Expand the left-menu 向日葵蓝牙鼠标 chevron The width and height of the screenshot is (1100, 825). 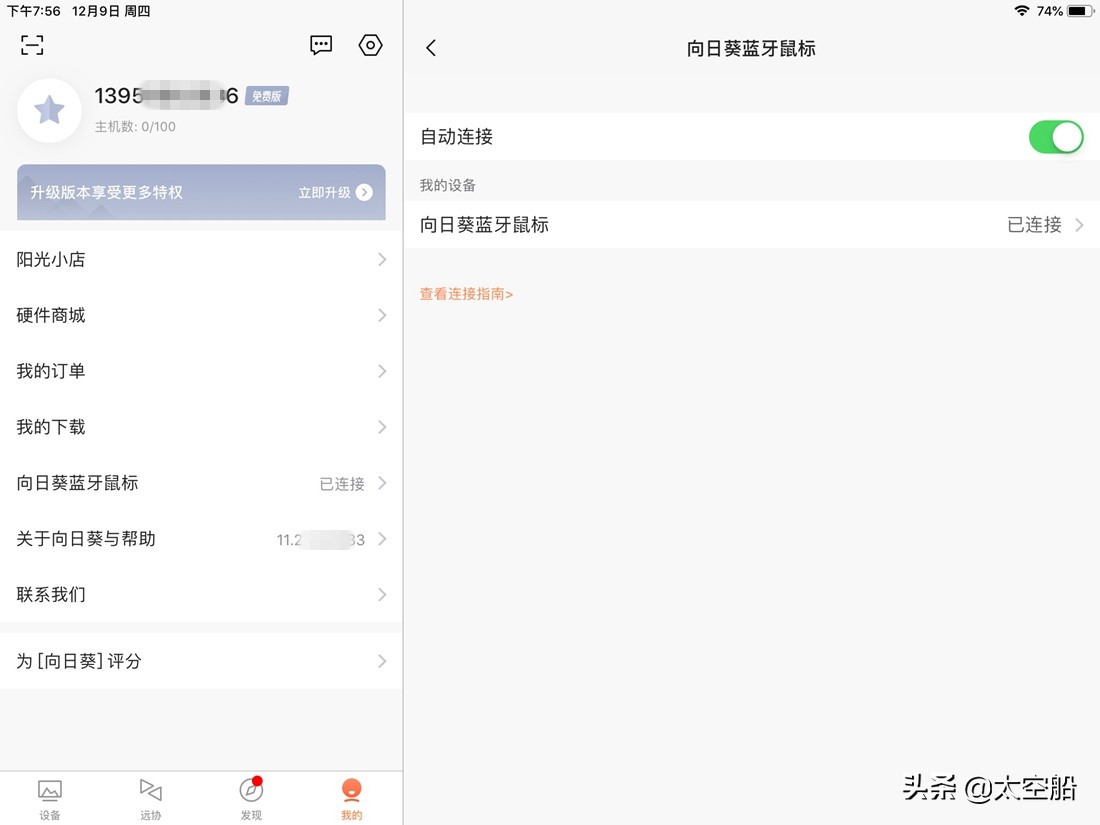[382, 483]
